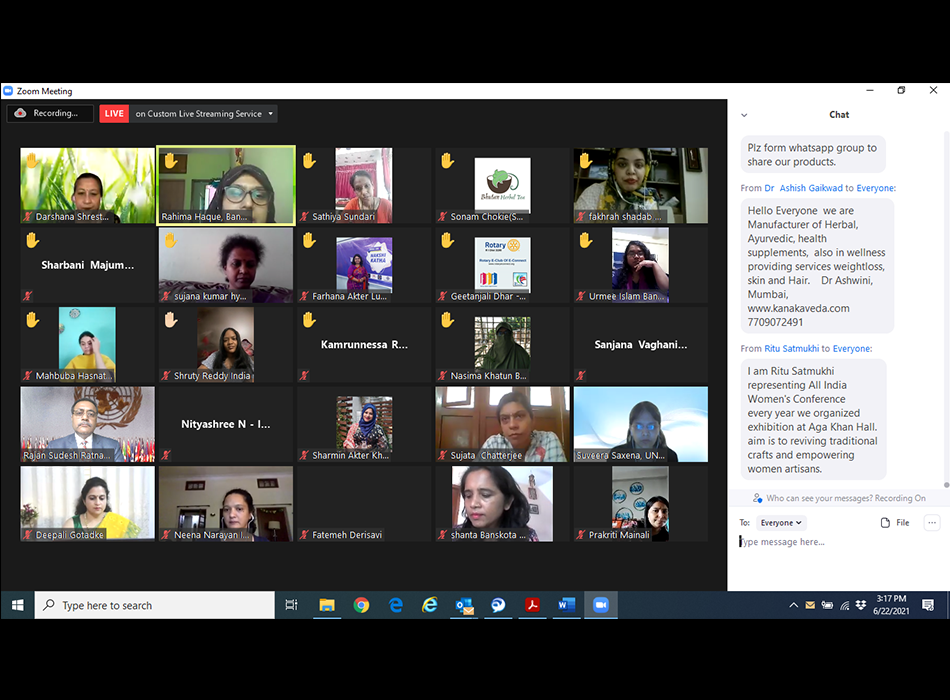Open the Windows Start menu
The image size is (950, 700).
coord(18,605)
